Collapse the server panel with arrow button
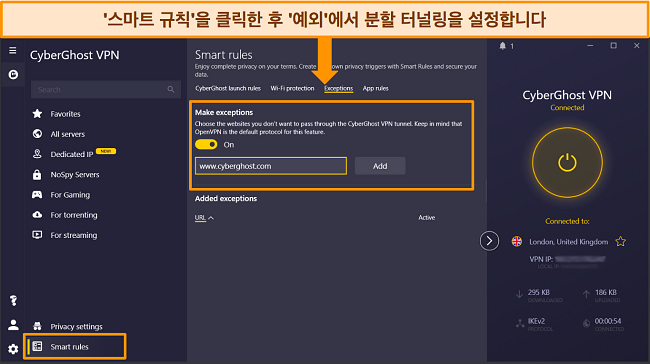The image size is (650, 364). (x=489, y=241)
